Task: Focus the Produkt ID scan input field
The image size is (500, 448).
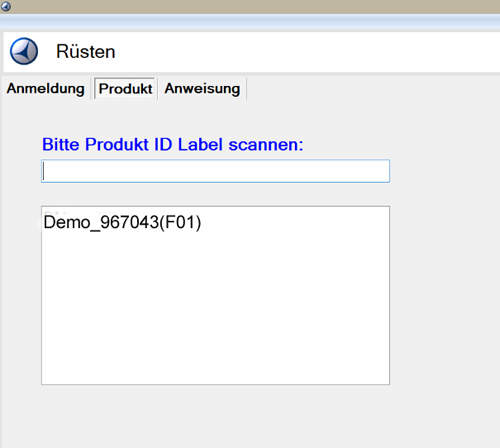Action: 215,171
